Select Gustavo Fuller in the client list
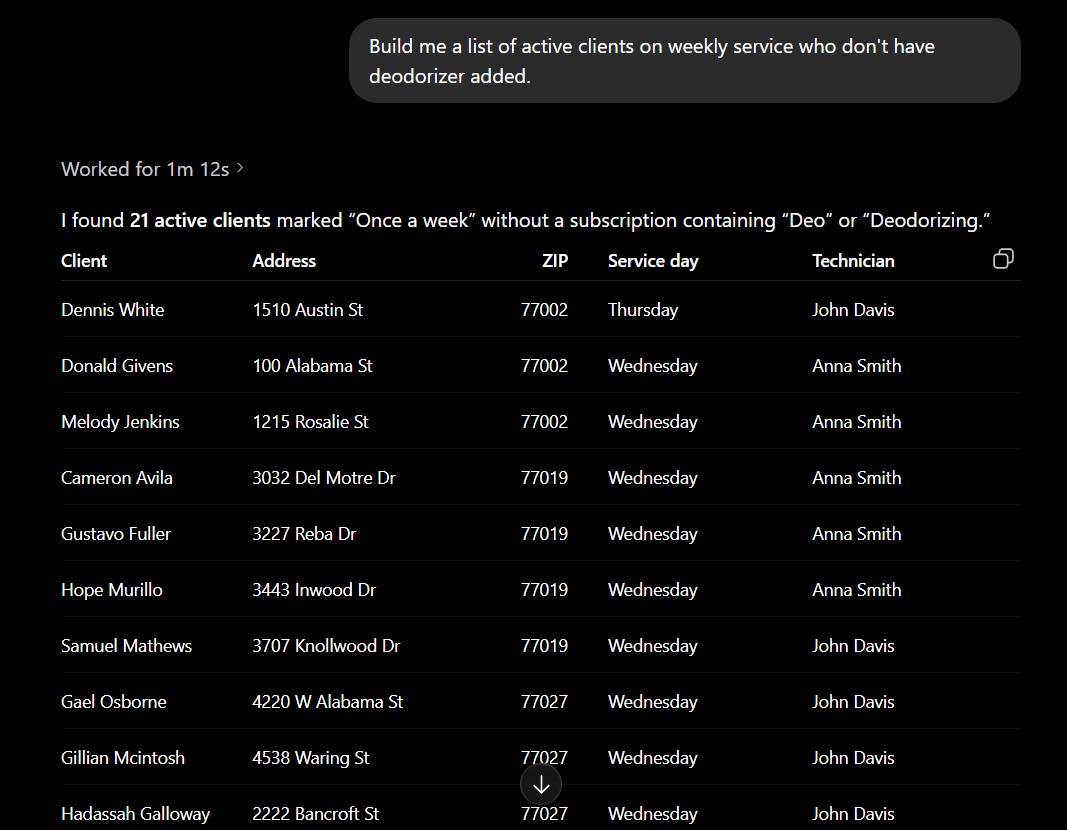 click(x=116, y=533)
